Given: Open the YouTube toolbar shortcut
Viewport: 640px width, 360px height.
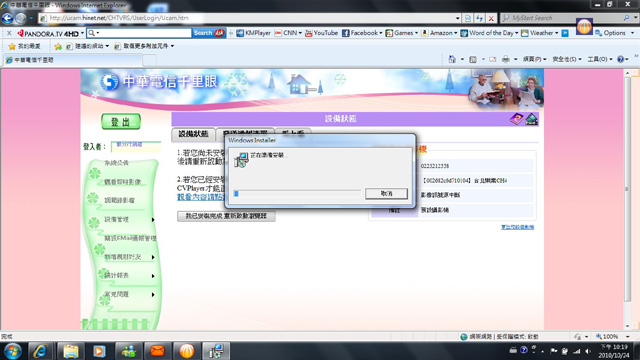Looking at the screenshot, I should [322, 33].
